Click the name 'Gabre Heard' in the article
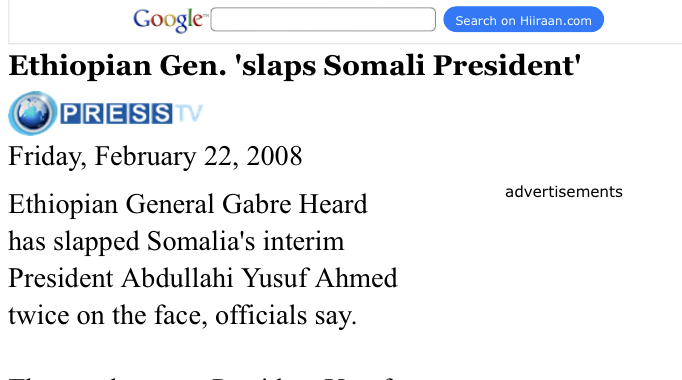 [295, 204]
